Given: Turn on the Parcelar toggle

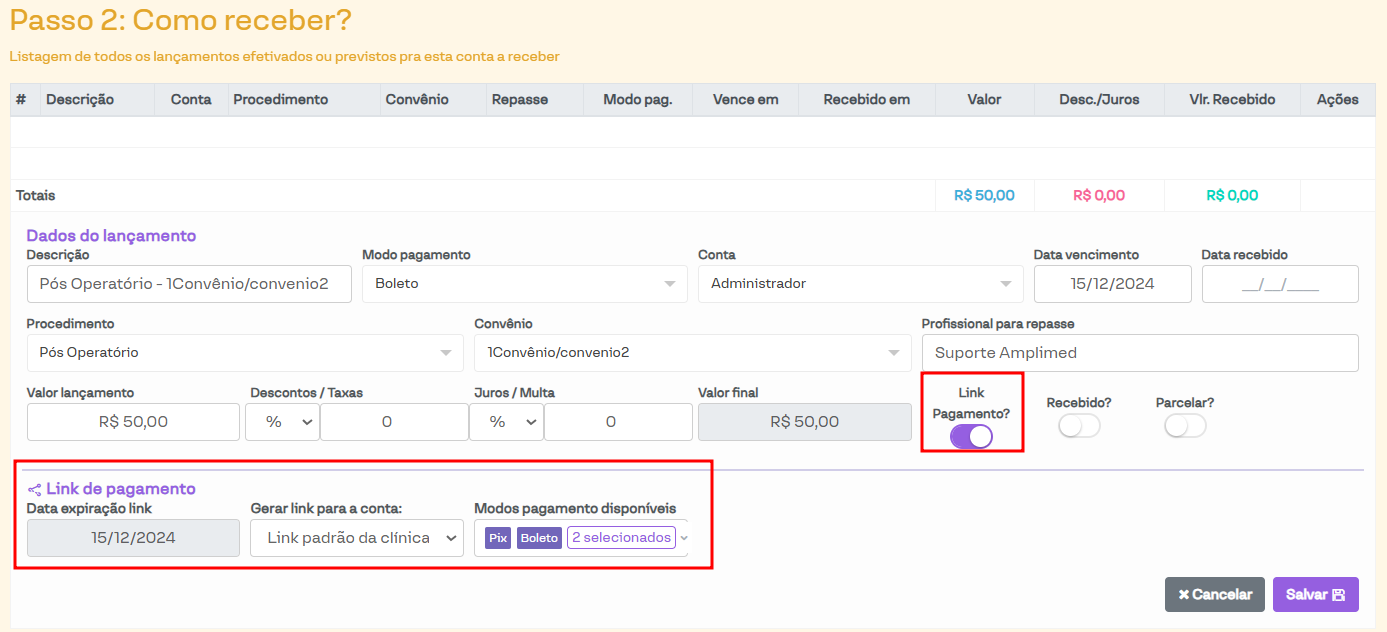Looking at the screenshot, I should (1185, 426).
